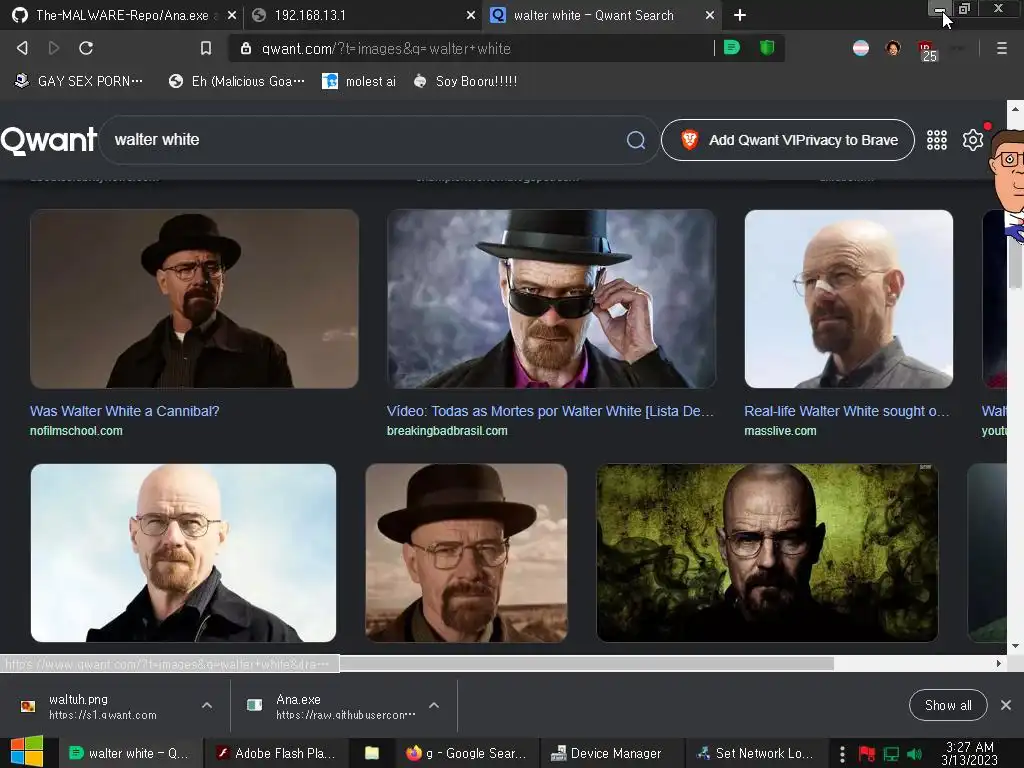1024x768 pixels.
Task: Click the green chat icon in address bar
Action: tap(732, 48)
